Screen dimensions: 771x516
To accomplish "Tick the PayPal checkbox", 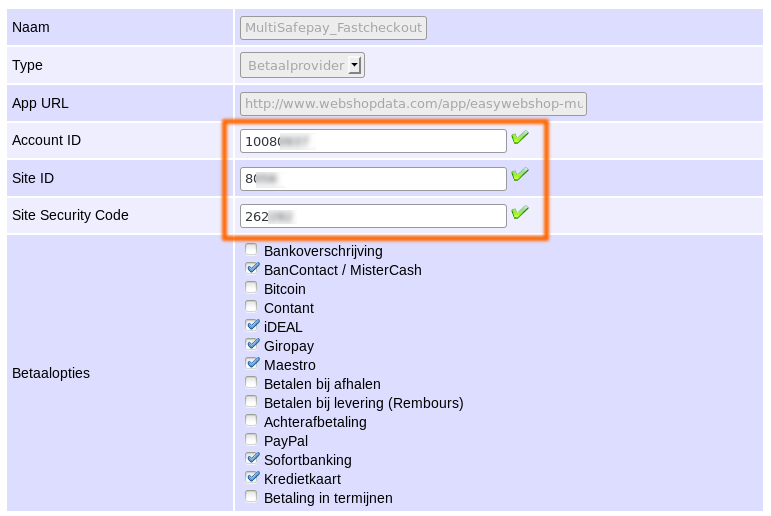I will (x=251, y=439).
